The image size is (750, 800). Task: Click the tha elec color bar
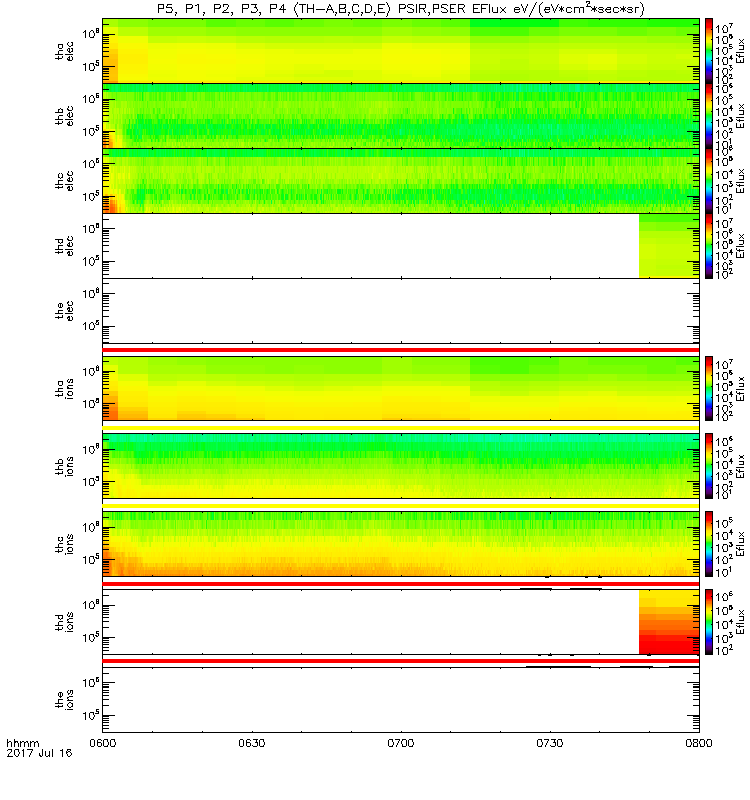pyautogui.click(x=709, y=51)
